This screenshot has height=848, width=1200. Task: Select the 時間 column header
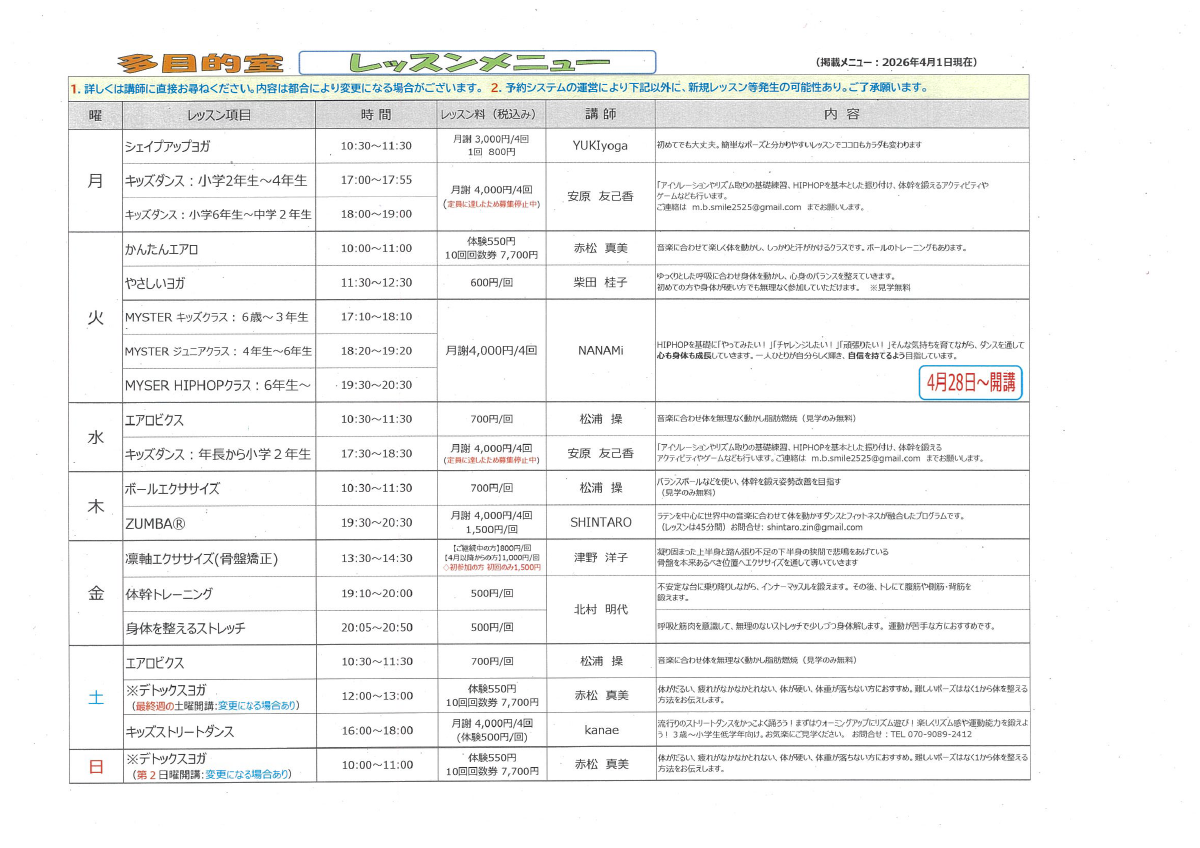[376, 115]
